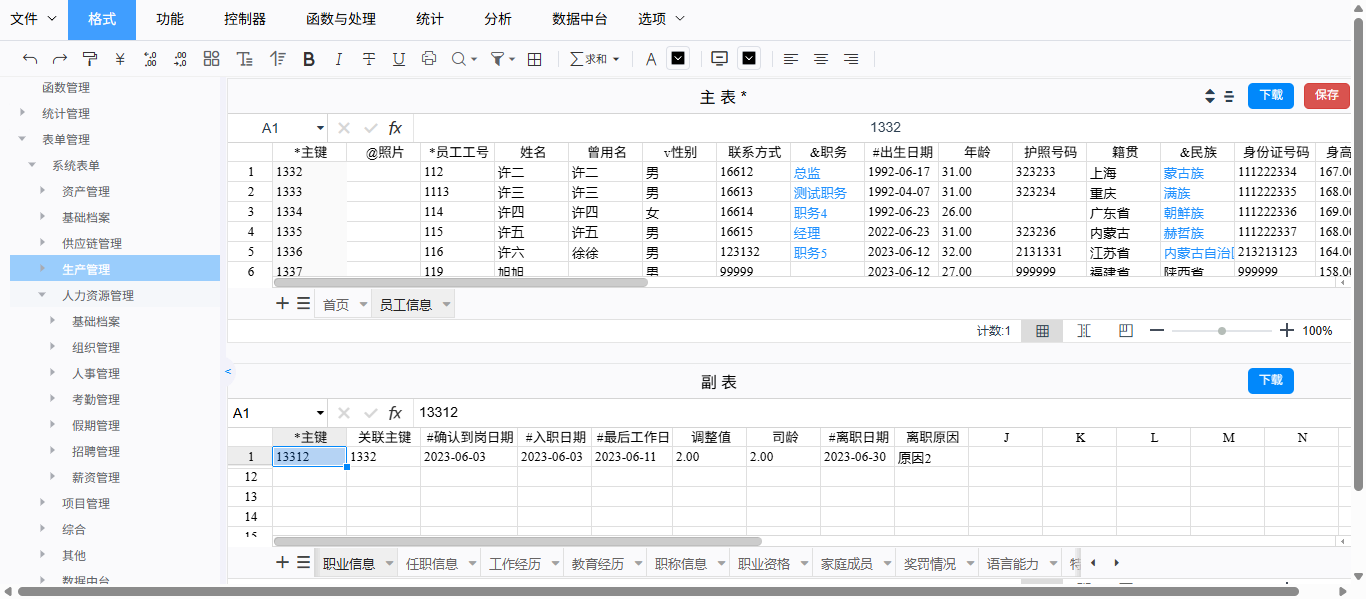Viewport: 1366px width, 599px height.
Task: Click the 总监 link in the 职务 column
Action: tap(807, 172)
